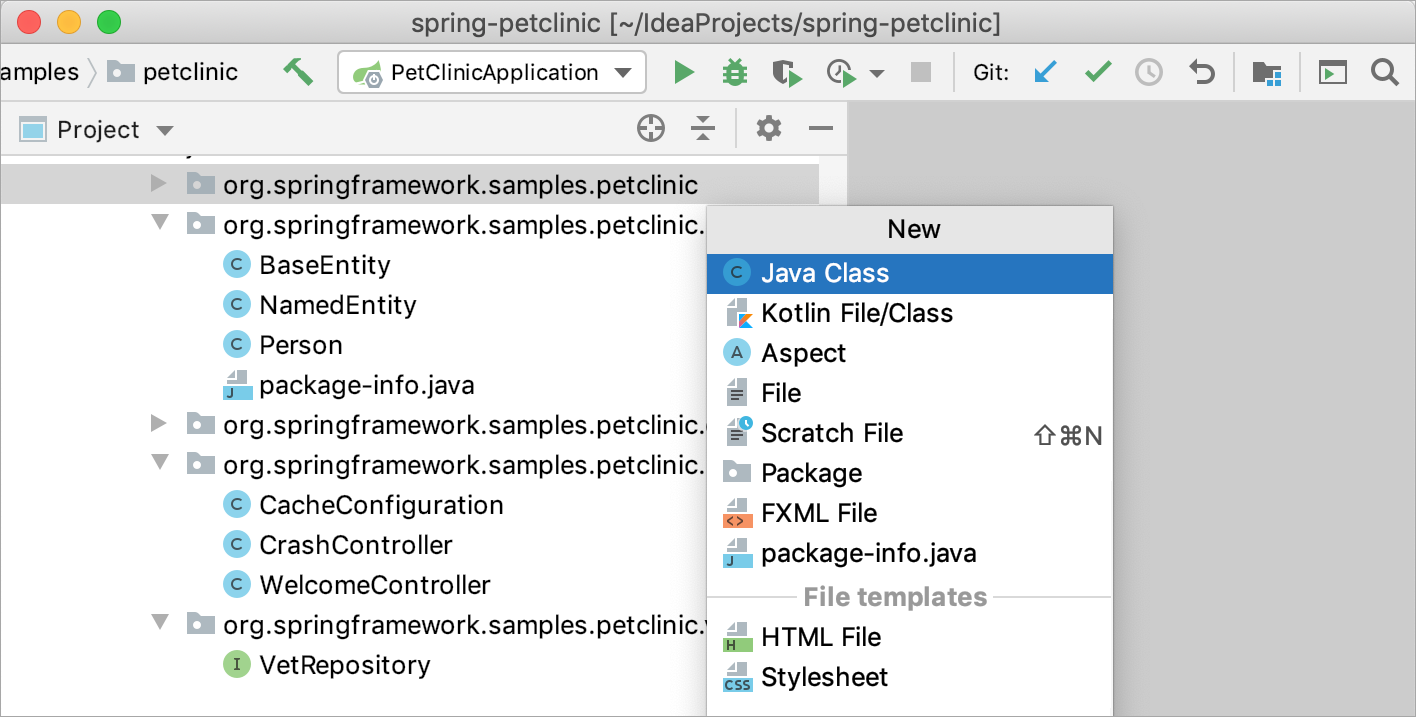This screenshot has height=717, width=1416.
Task: Click the locate/scroll from source target icon
Action: [x=651, y=128]
